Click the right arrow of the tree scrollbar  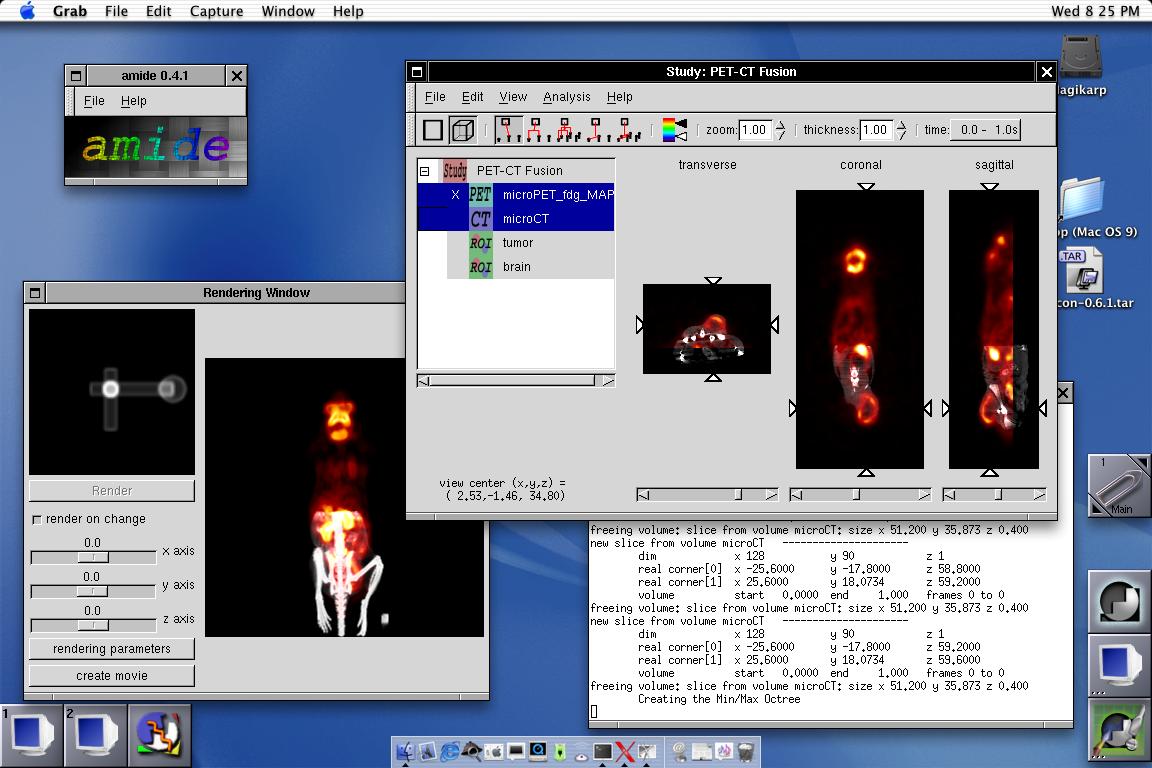[x=608, y=381]
